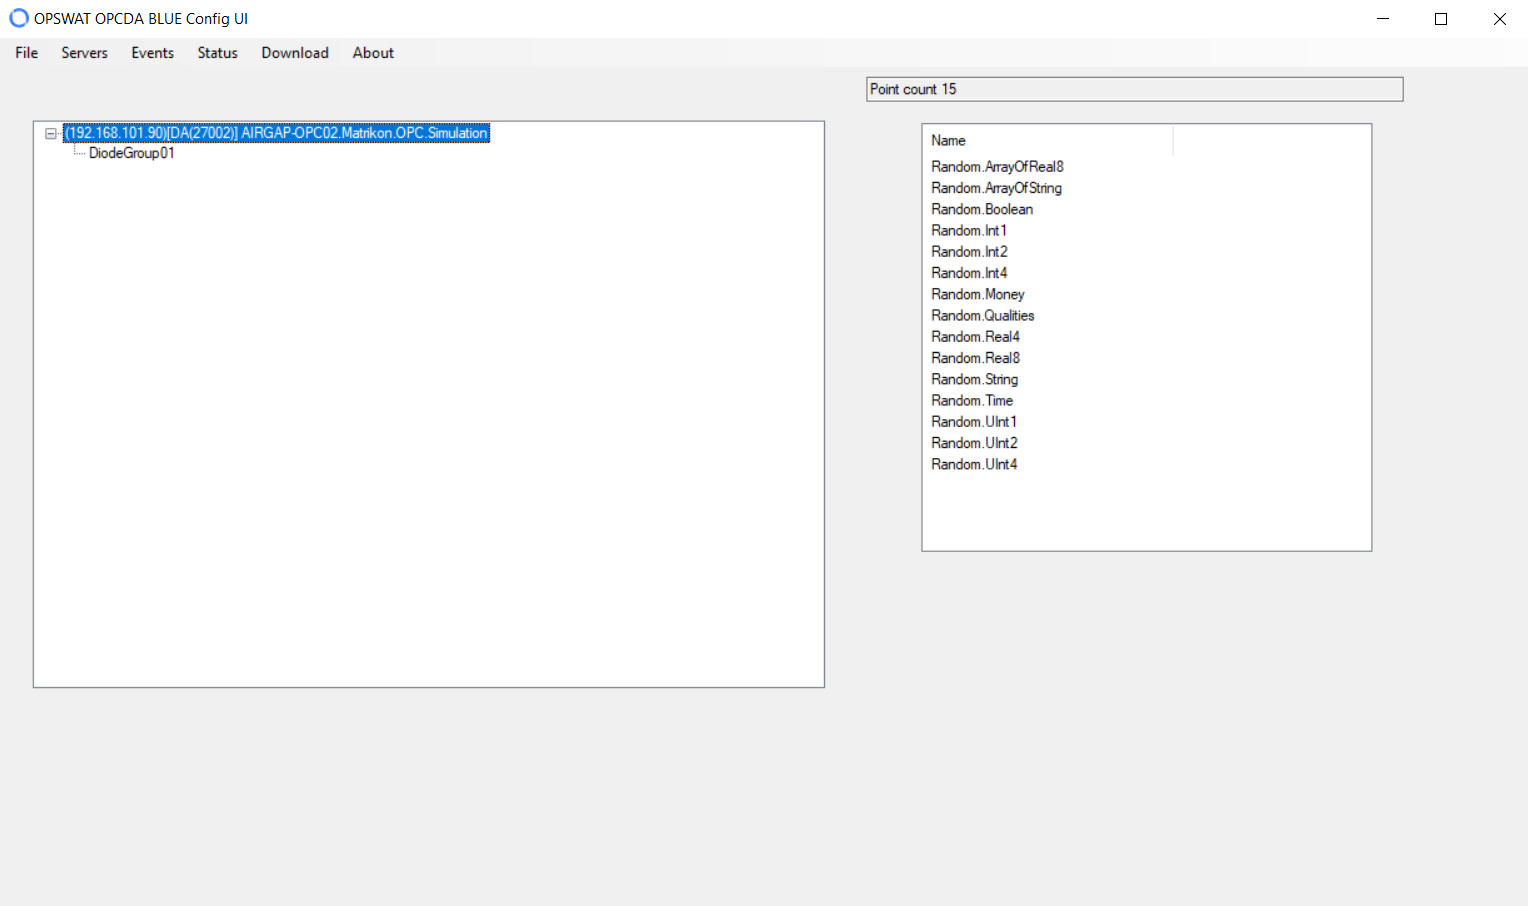Viewport: 1528px width, 906px height.
Task: Select the Random.Real4 point
Action: [975, 337]
